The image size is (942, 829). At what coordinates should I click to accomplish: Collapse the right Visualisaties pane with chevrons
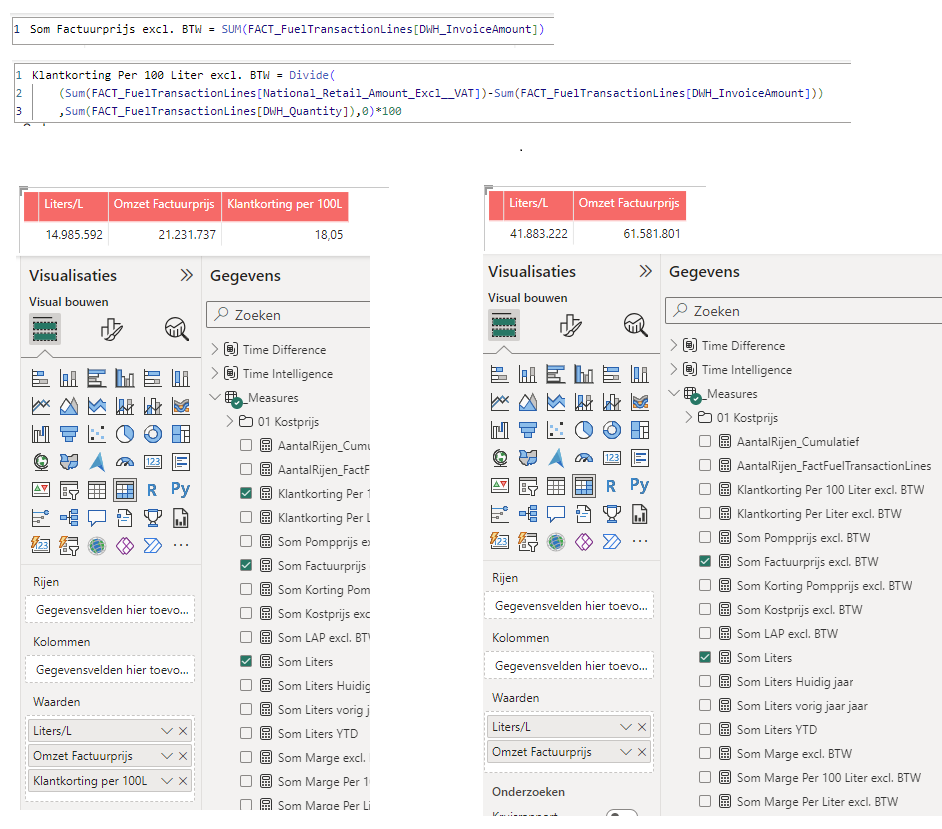(646, 271)
